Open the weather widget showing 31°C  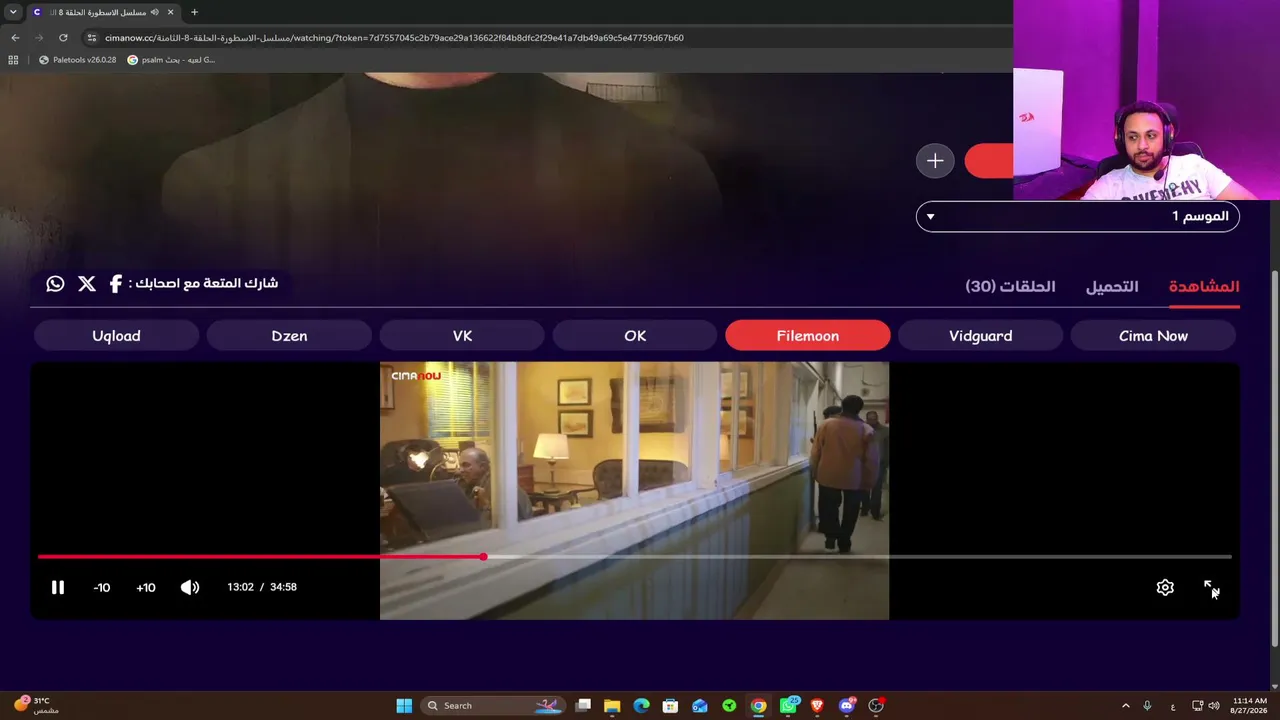36,706
